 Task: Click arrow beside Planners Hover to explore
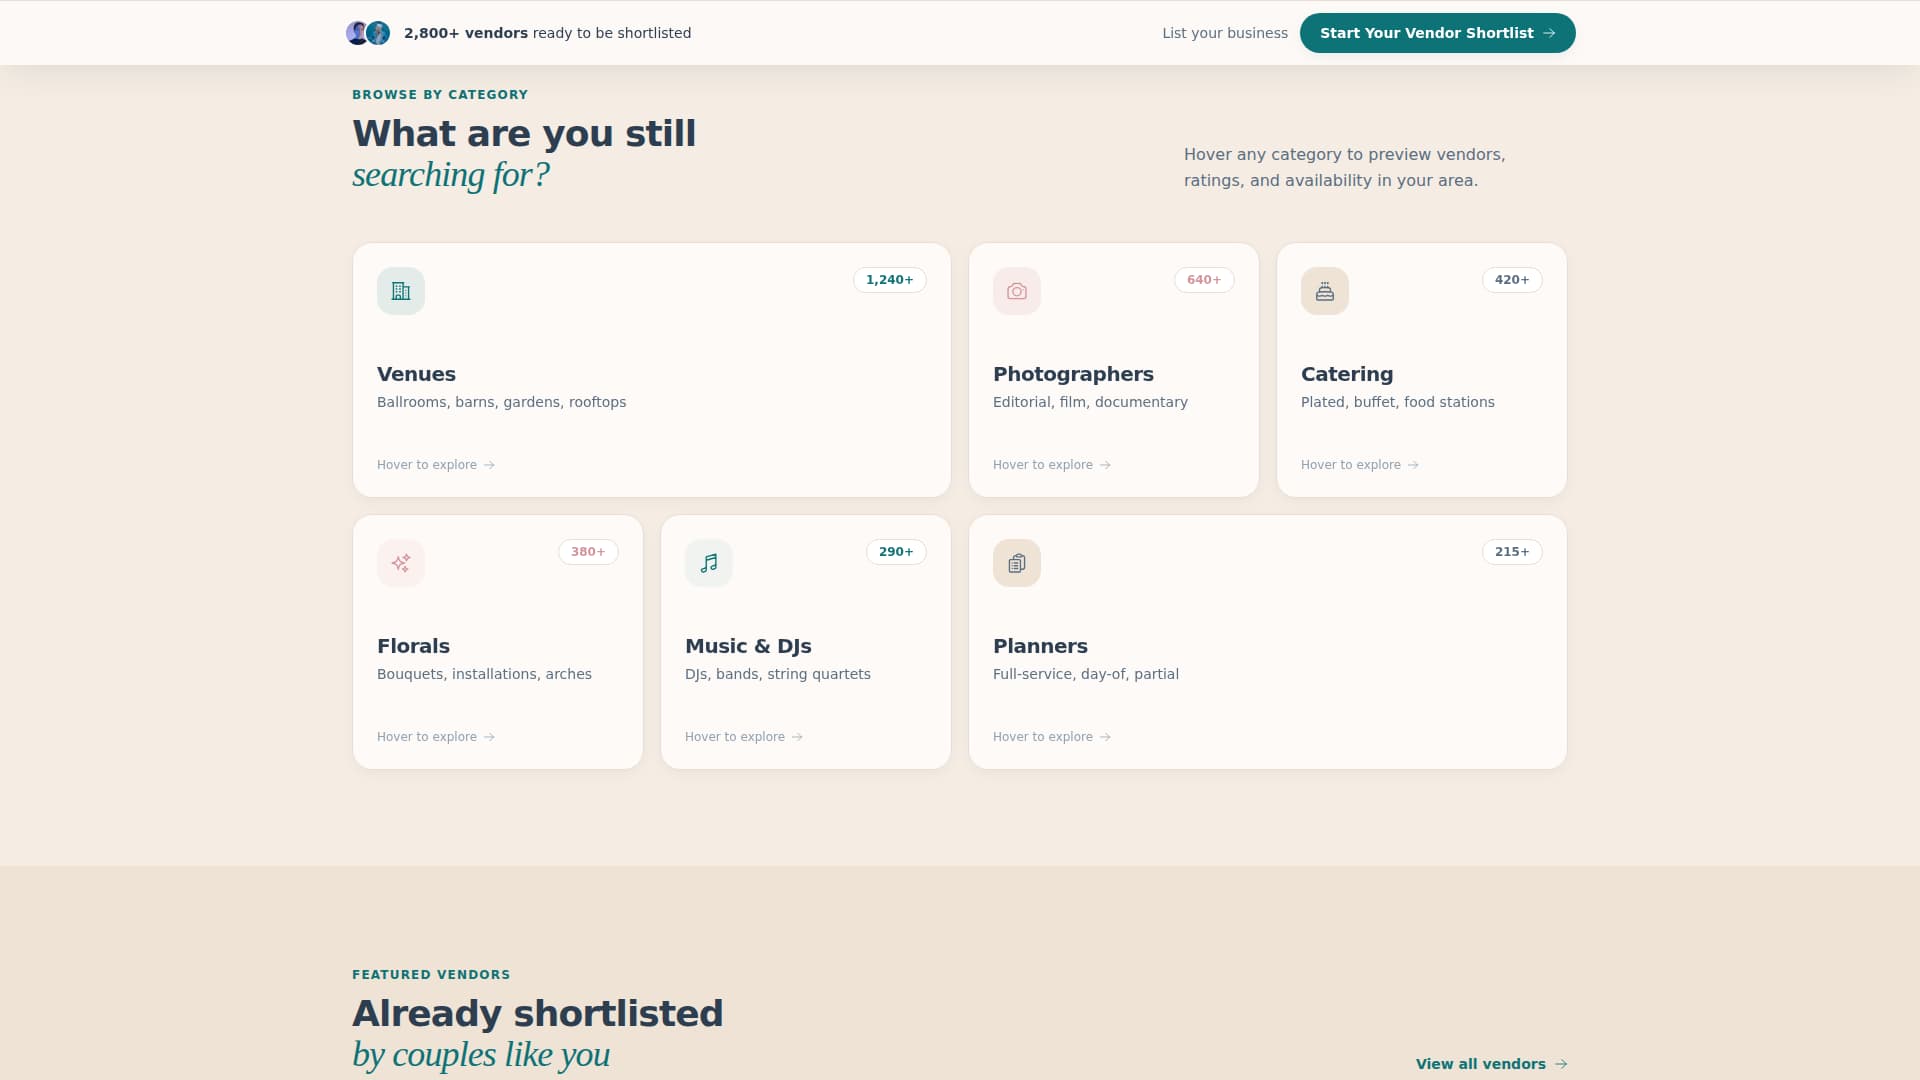[1105, 737]
